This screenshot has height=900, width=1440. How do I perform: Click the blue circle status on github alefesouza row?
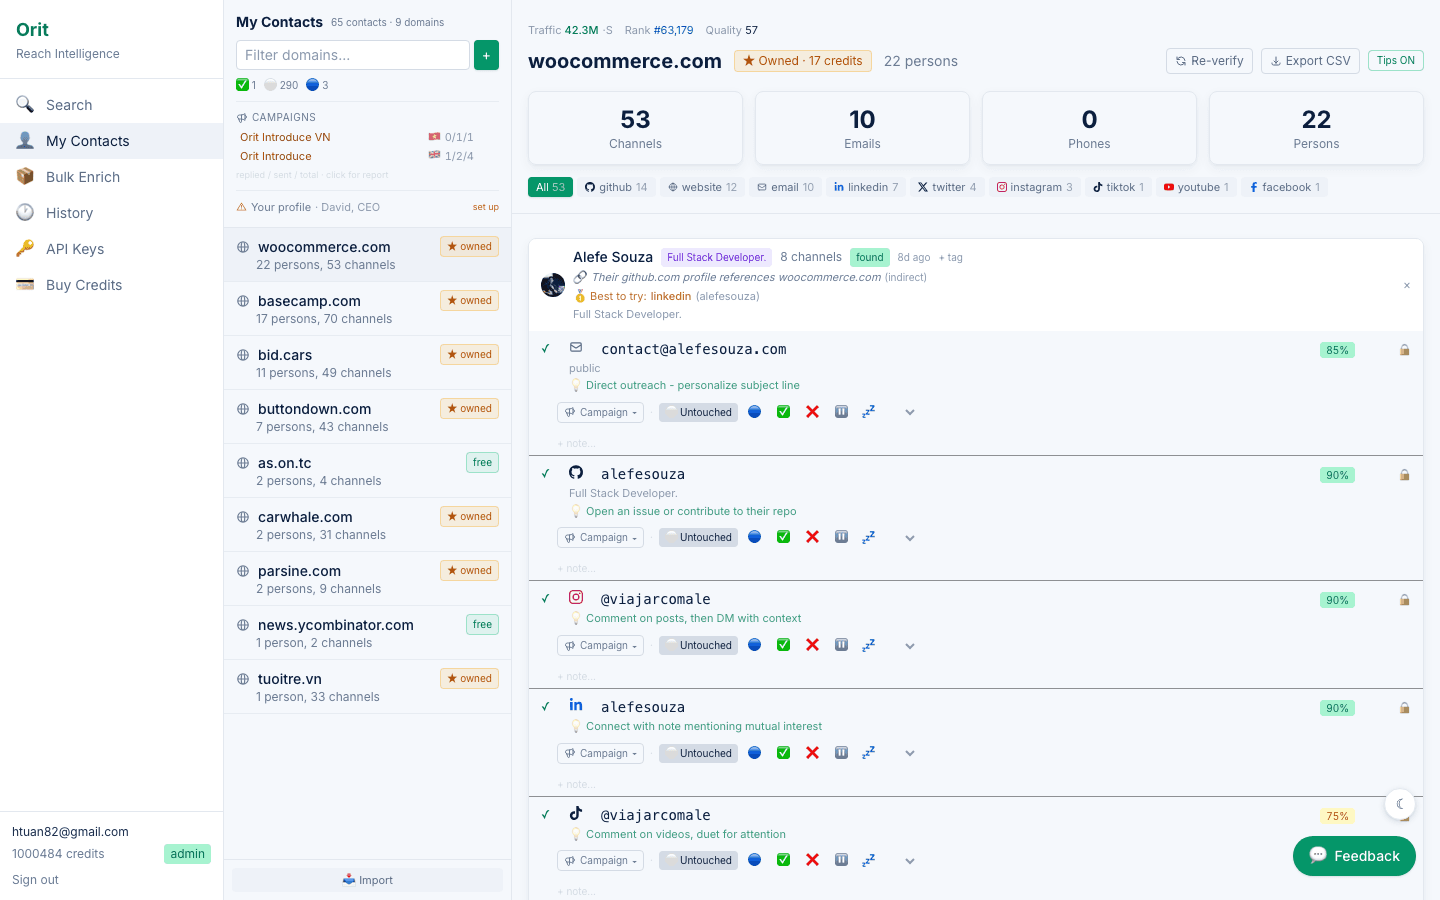tap(755, 537)
